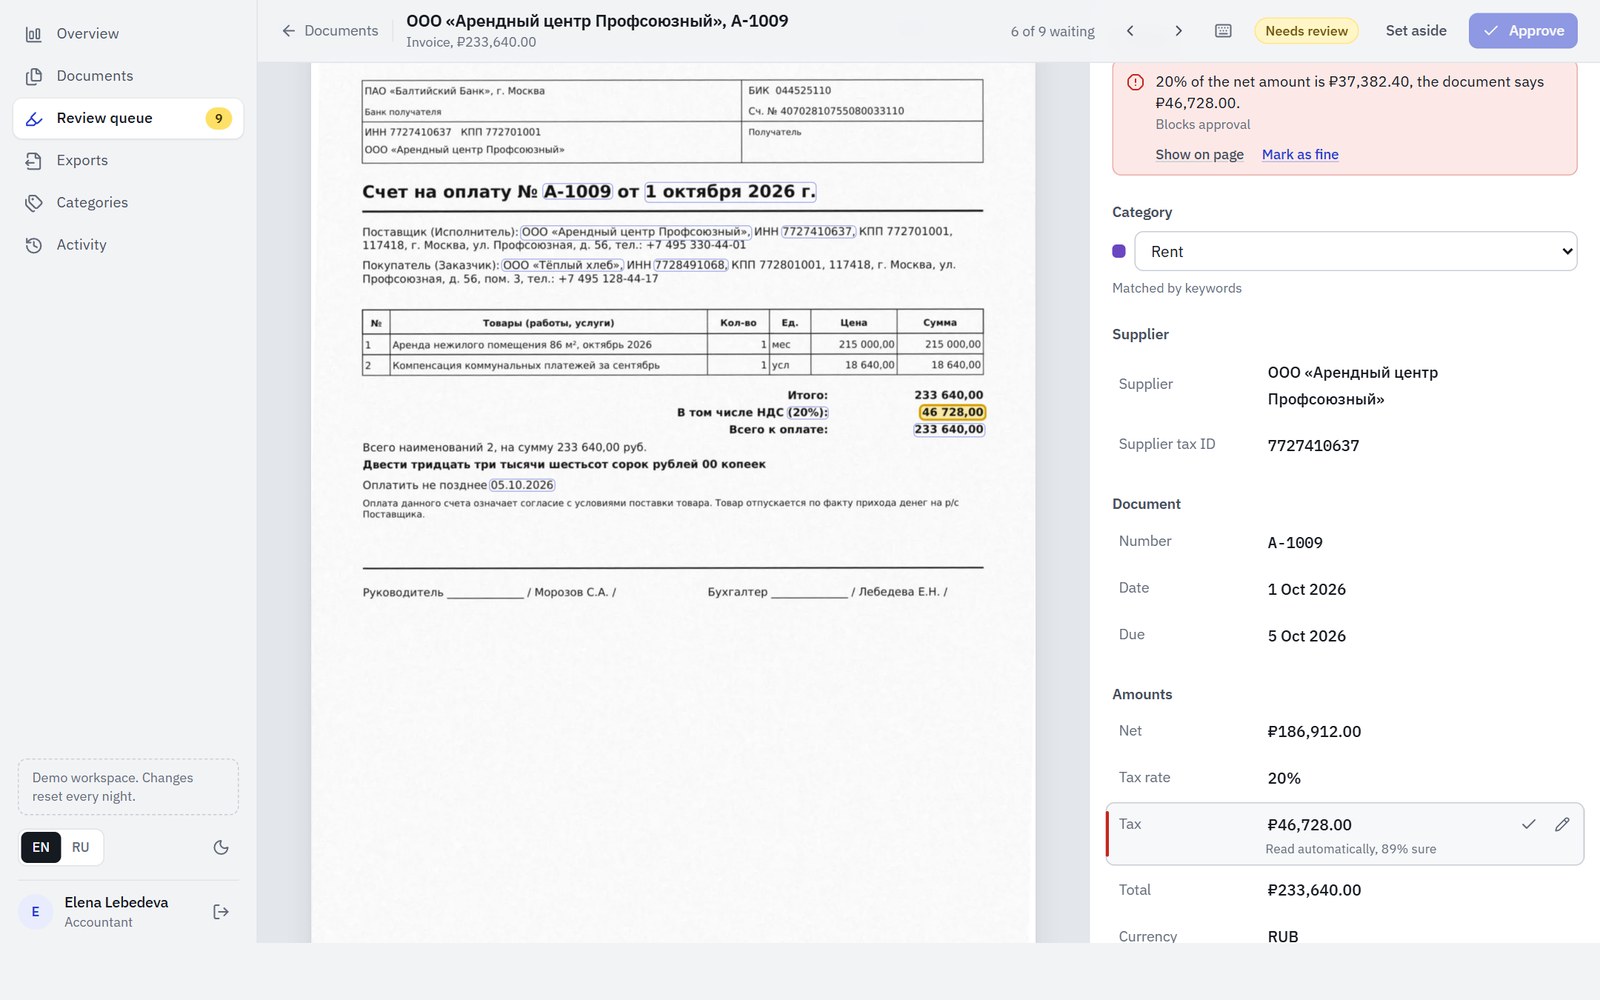Click the purple Rent color swatch
Screen dimensions: 1600x1000
(x=1119, y=252)
